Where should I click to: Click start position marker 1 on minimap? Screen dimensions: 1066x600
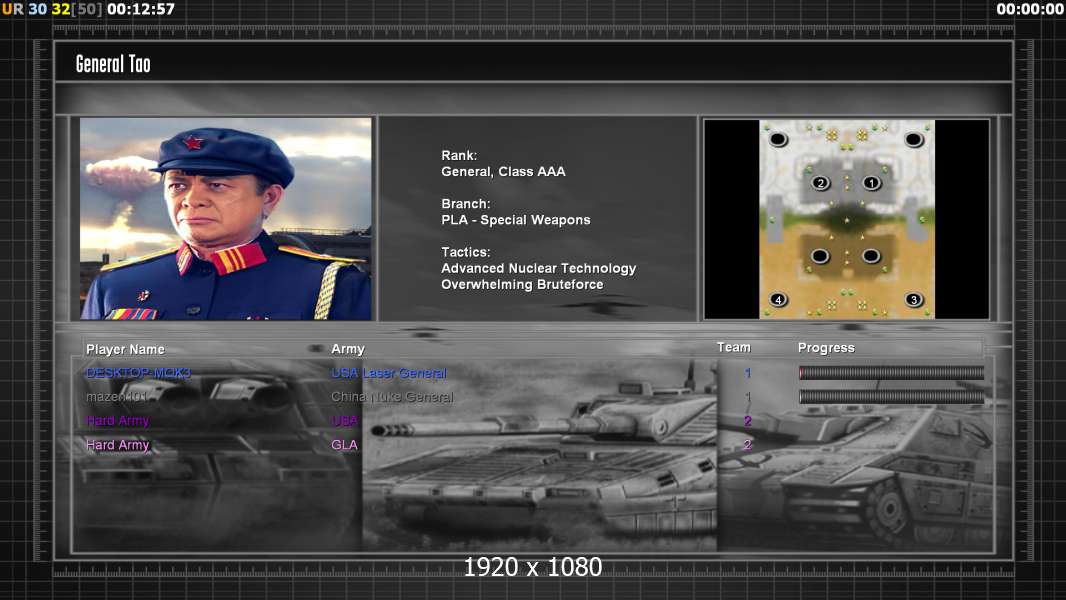pos(872,183)
